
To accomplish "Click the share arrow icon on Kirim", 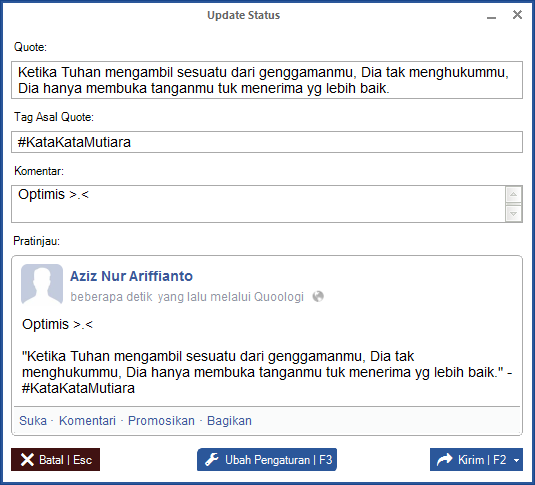I will (x=444, y=460).
